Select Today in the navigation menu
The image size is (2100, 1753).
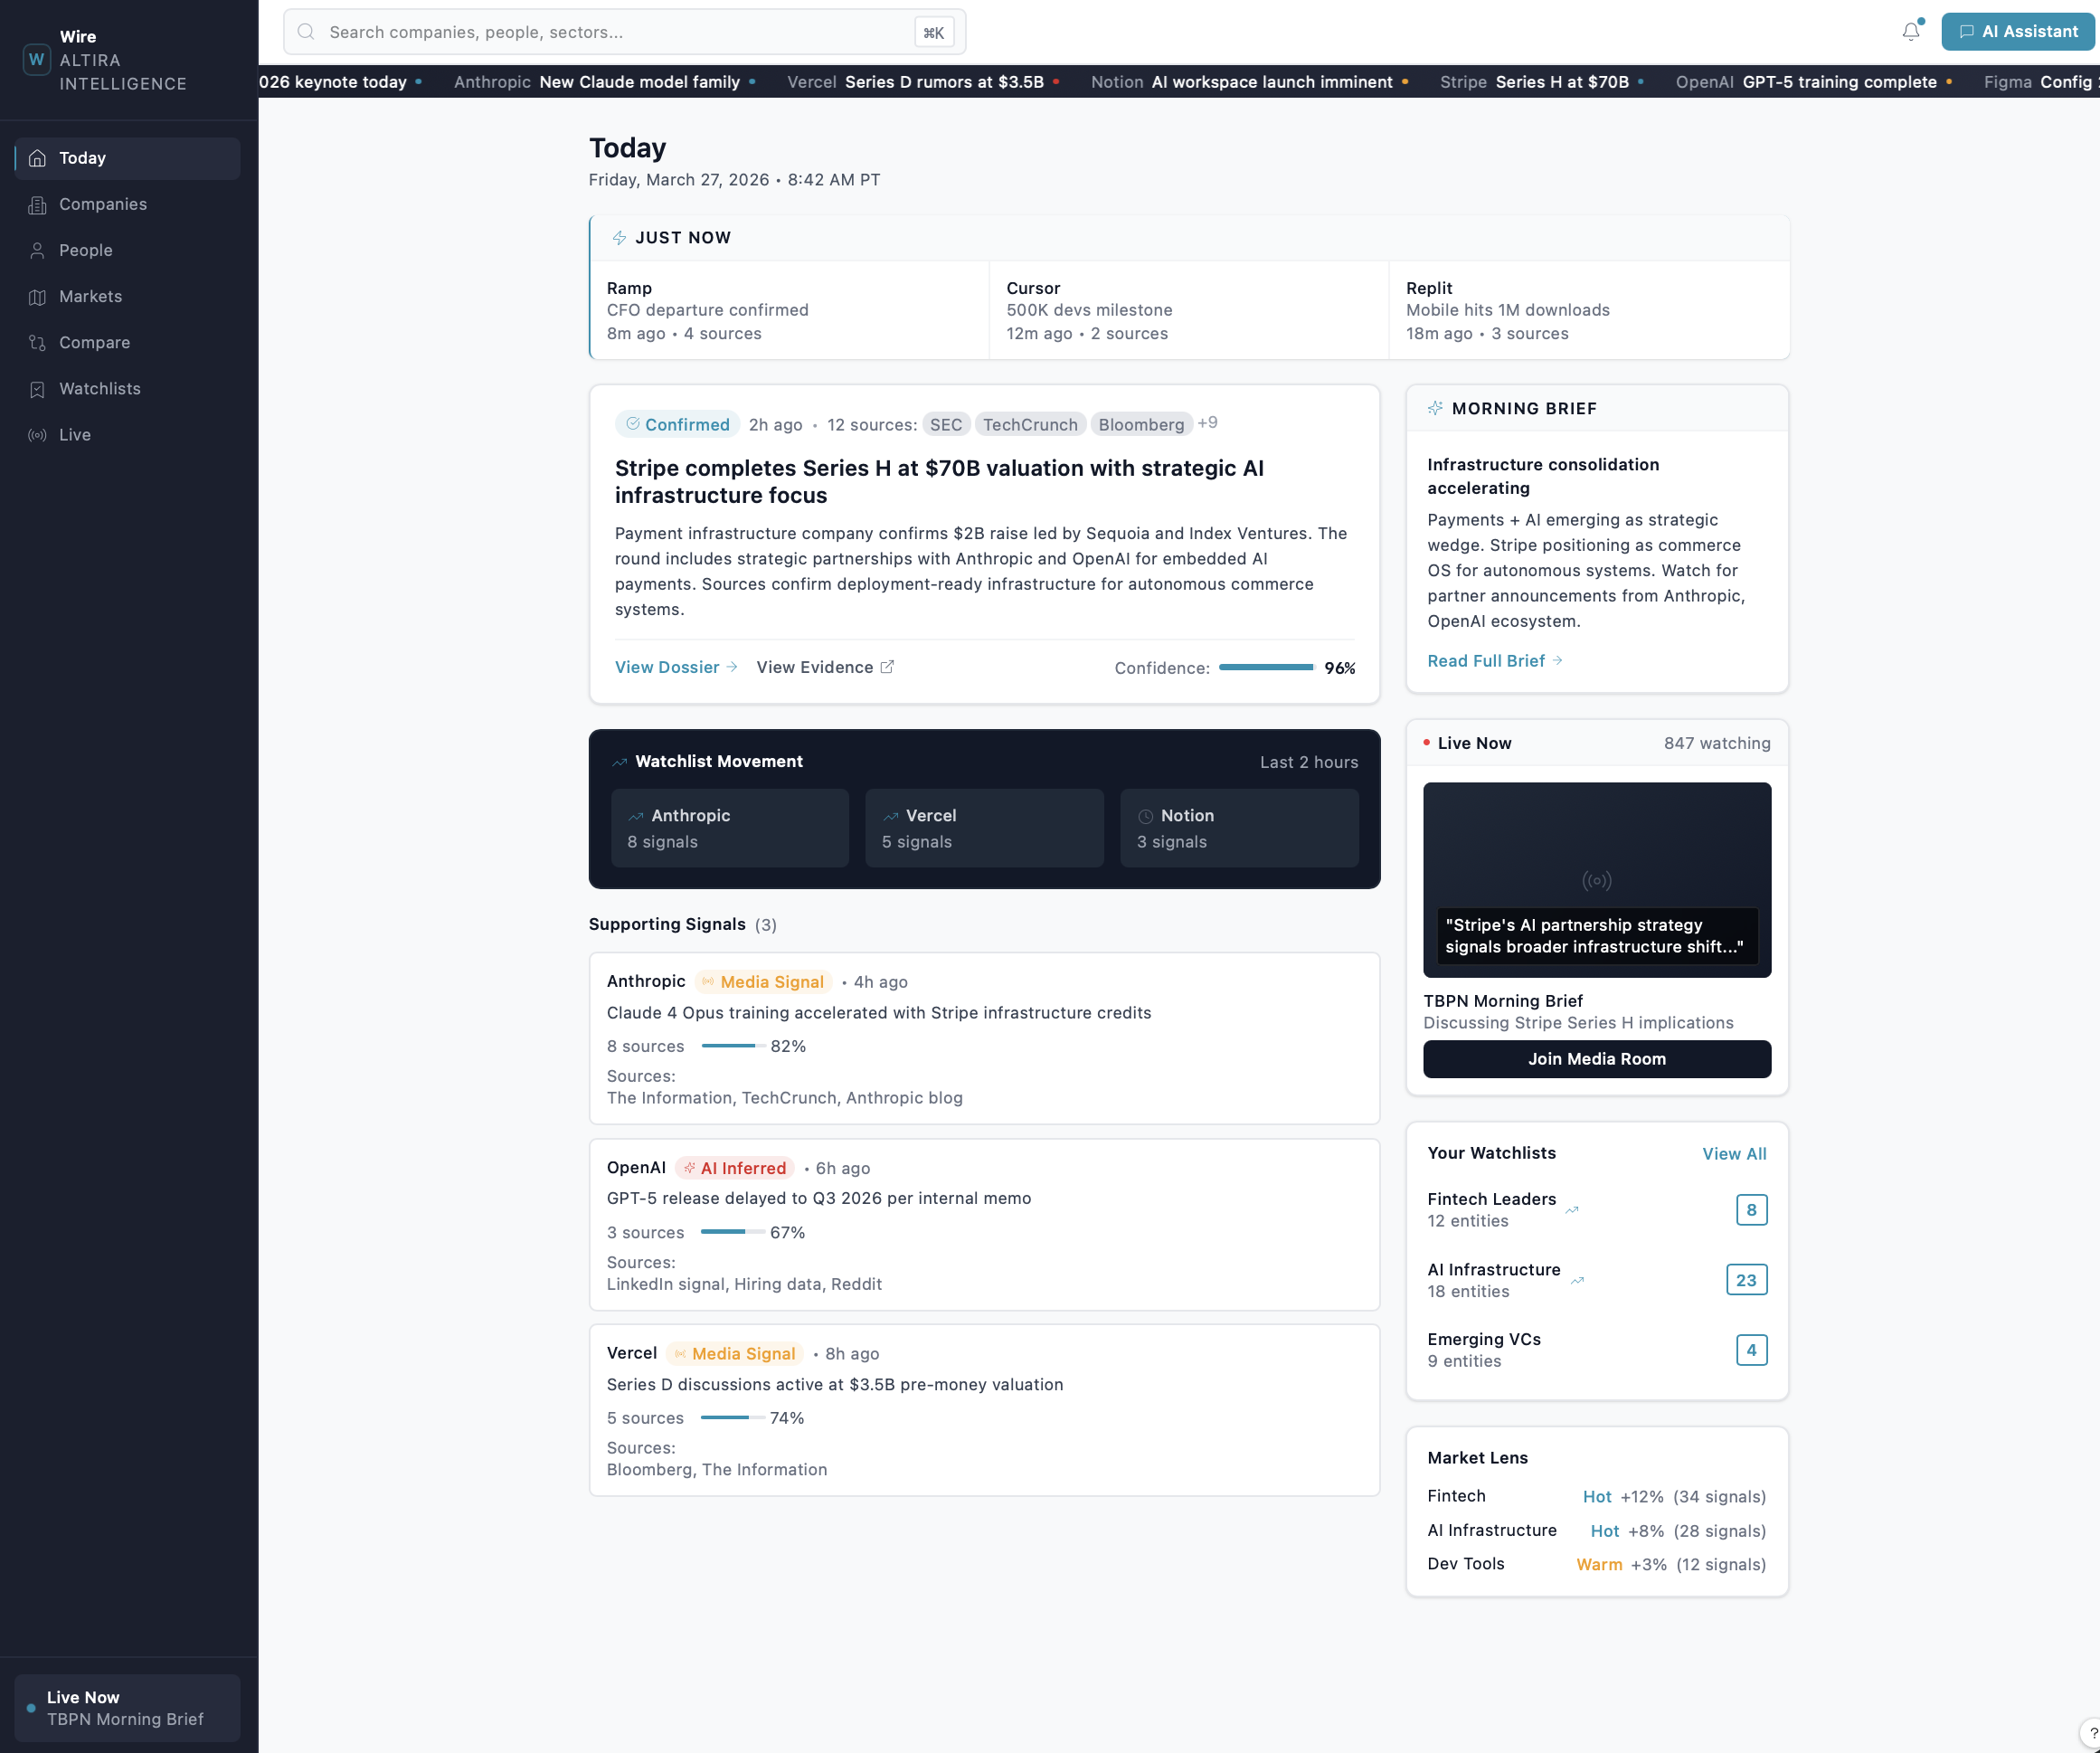point(82,157)
